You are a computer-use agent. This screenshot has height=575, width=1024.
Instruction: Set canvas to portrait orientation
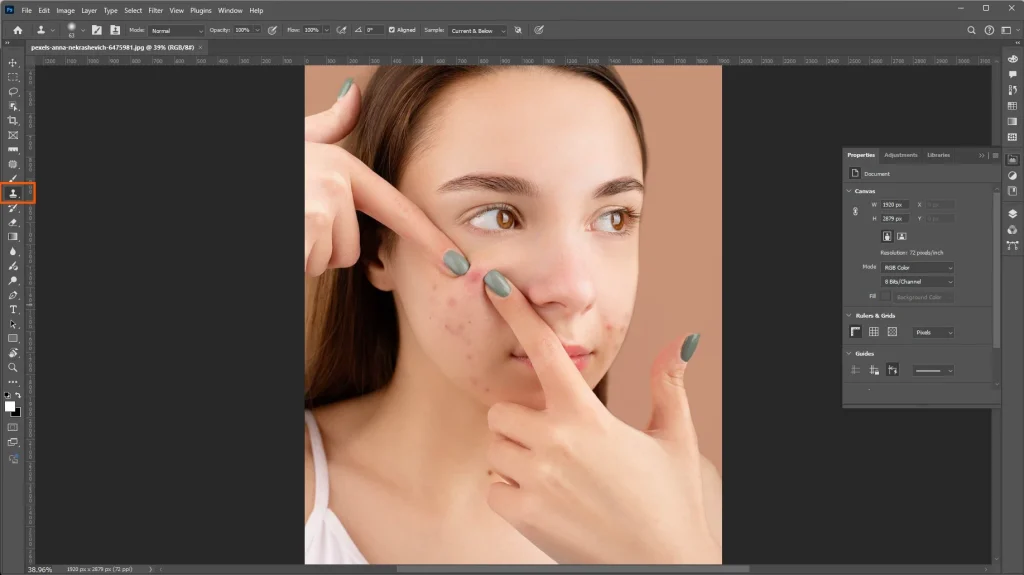[x=887, y=237]
